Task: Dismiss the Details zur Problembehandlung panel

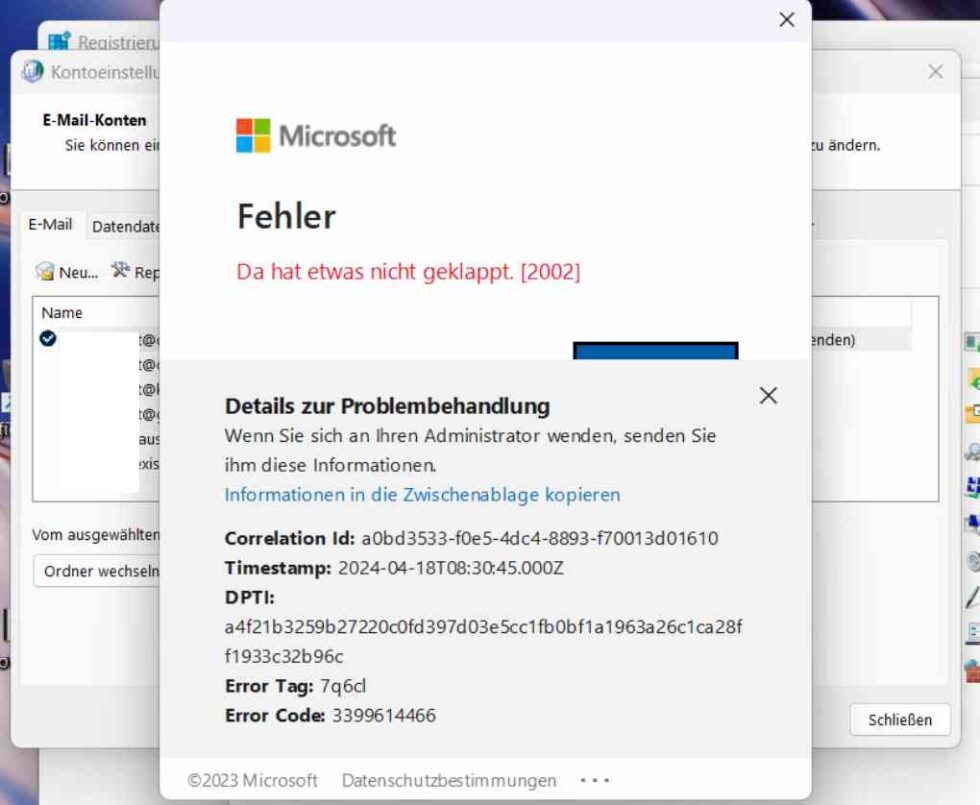Action: pos(768,395)
